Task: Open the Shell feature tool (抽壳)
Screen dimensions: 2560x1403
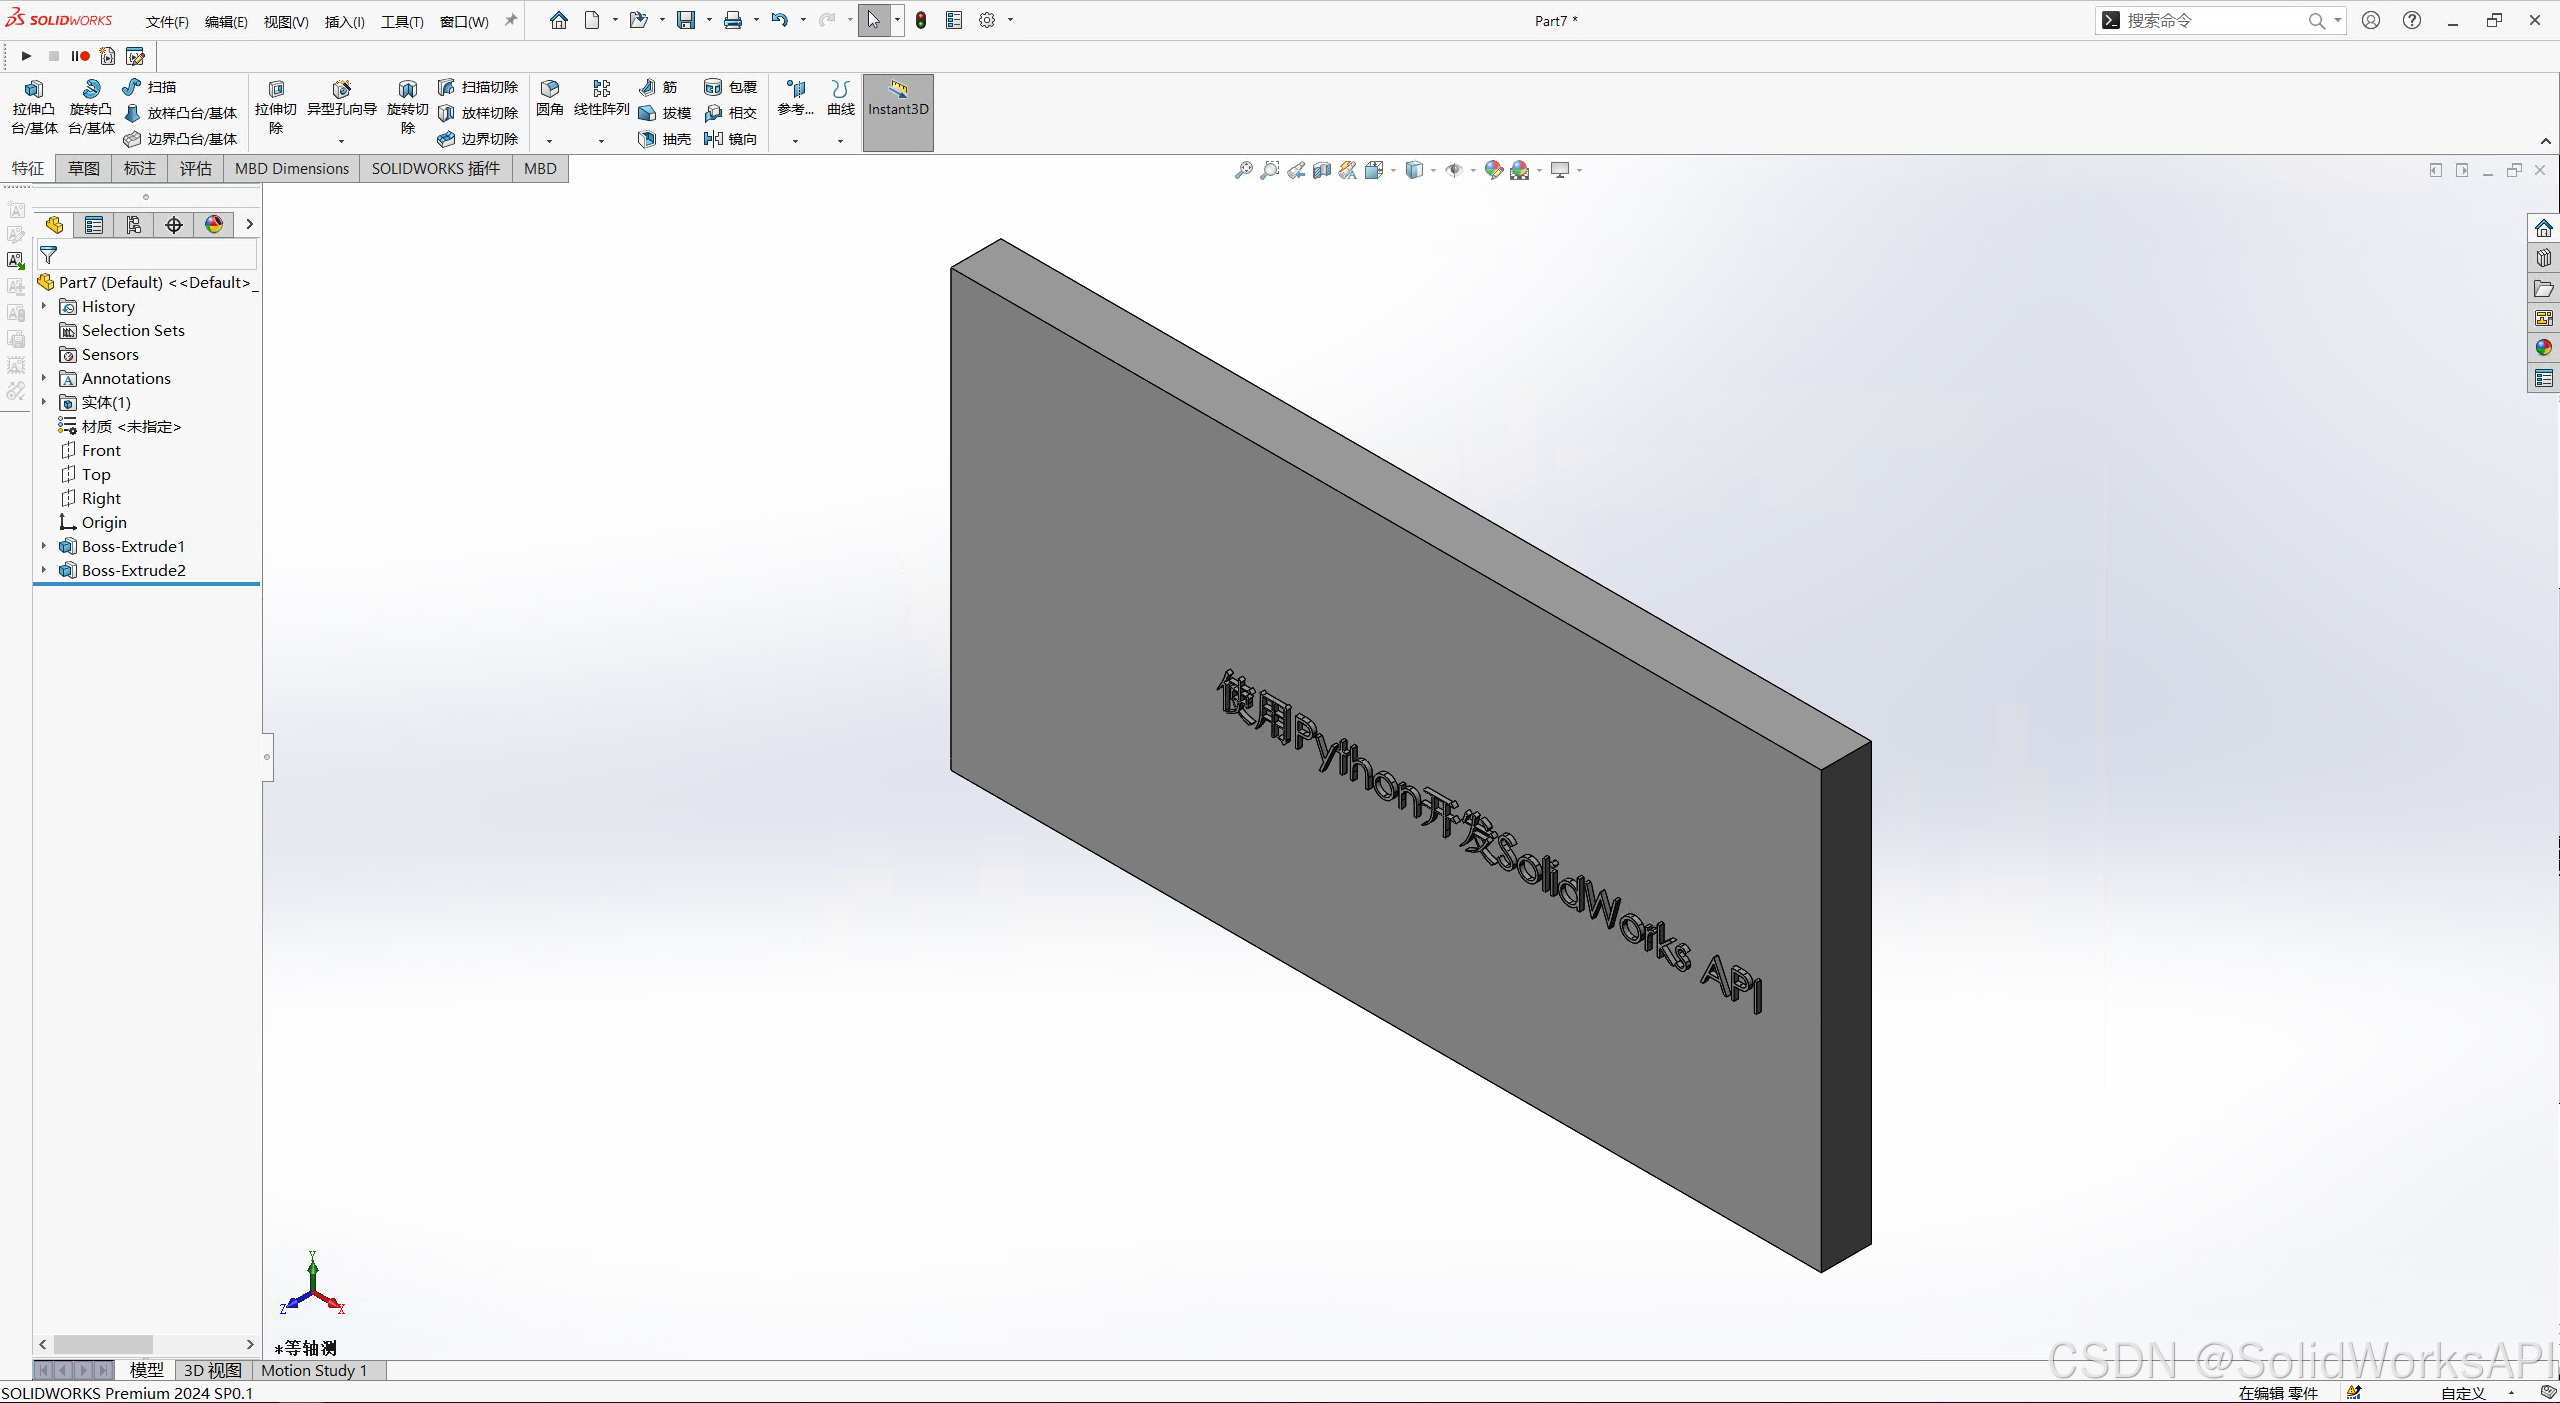Action: click(x=665, y=139)
